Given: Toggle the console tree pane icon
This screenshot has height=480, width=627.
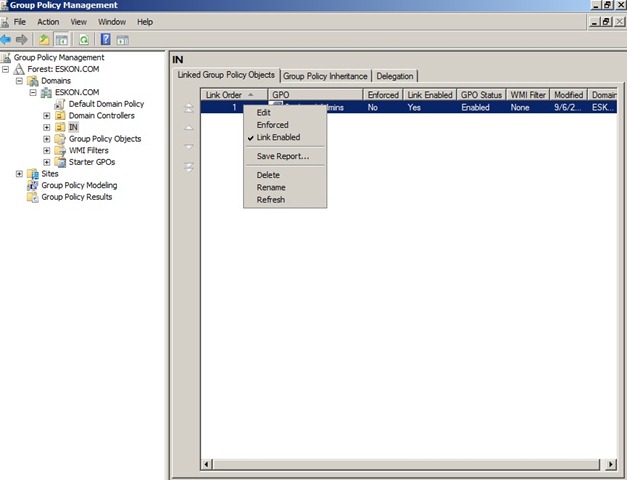Looking at the screenshot, I should 62,40.
